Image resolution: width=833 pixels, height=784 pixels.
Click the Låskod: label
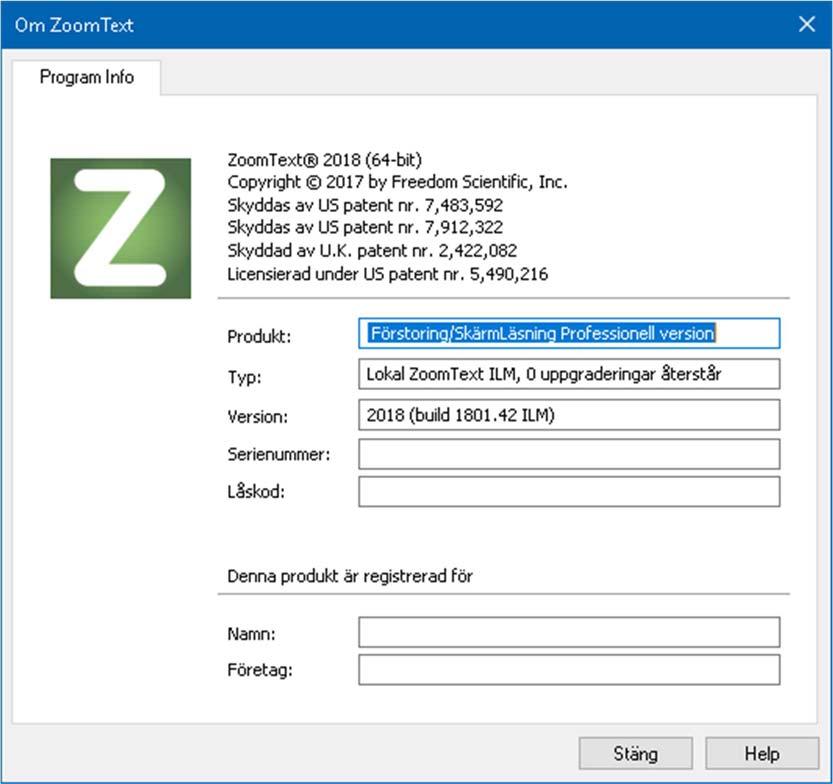click(256, 492)
